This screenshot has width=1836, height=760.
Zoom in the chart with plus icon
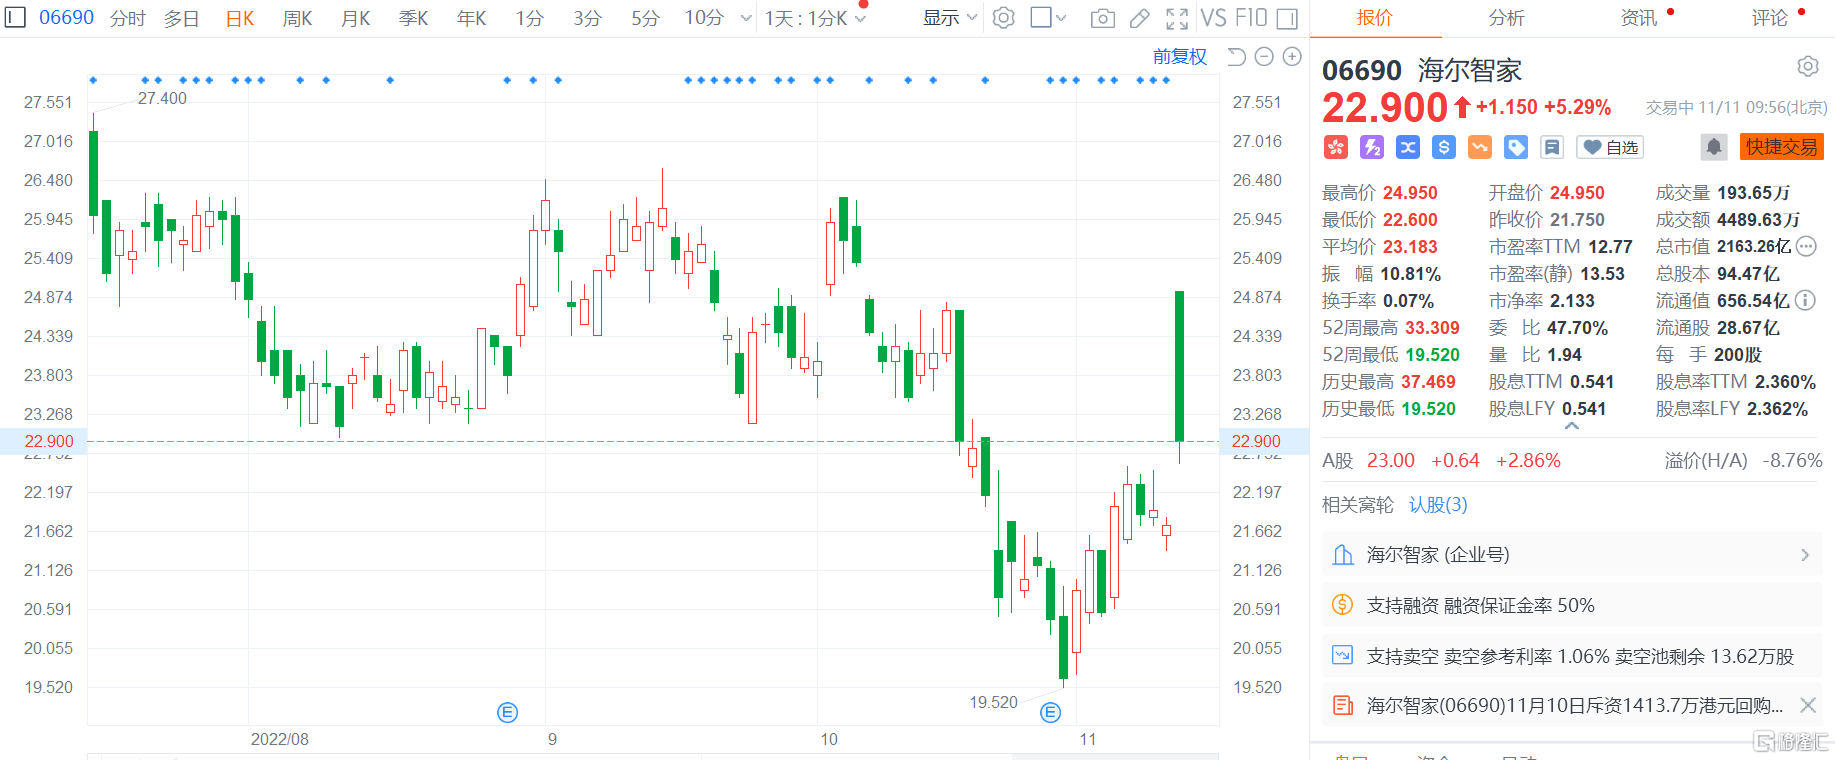pos(1292,57)
